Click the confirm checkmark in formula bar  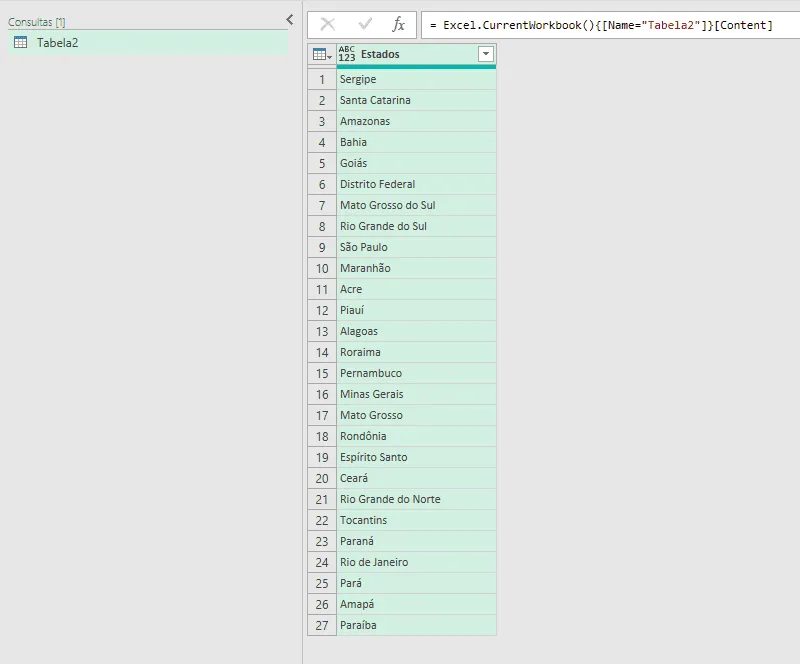point(365,24)
